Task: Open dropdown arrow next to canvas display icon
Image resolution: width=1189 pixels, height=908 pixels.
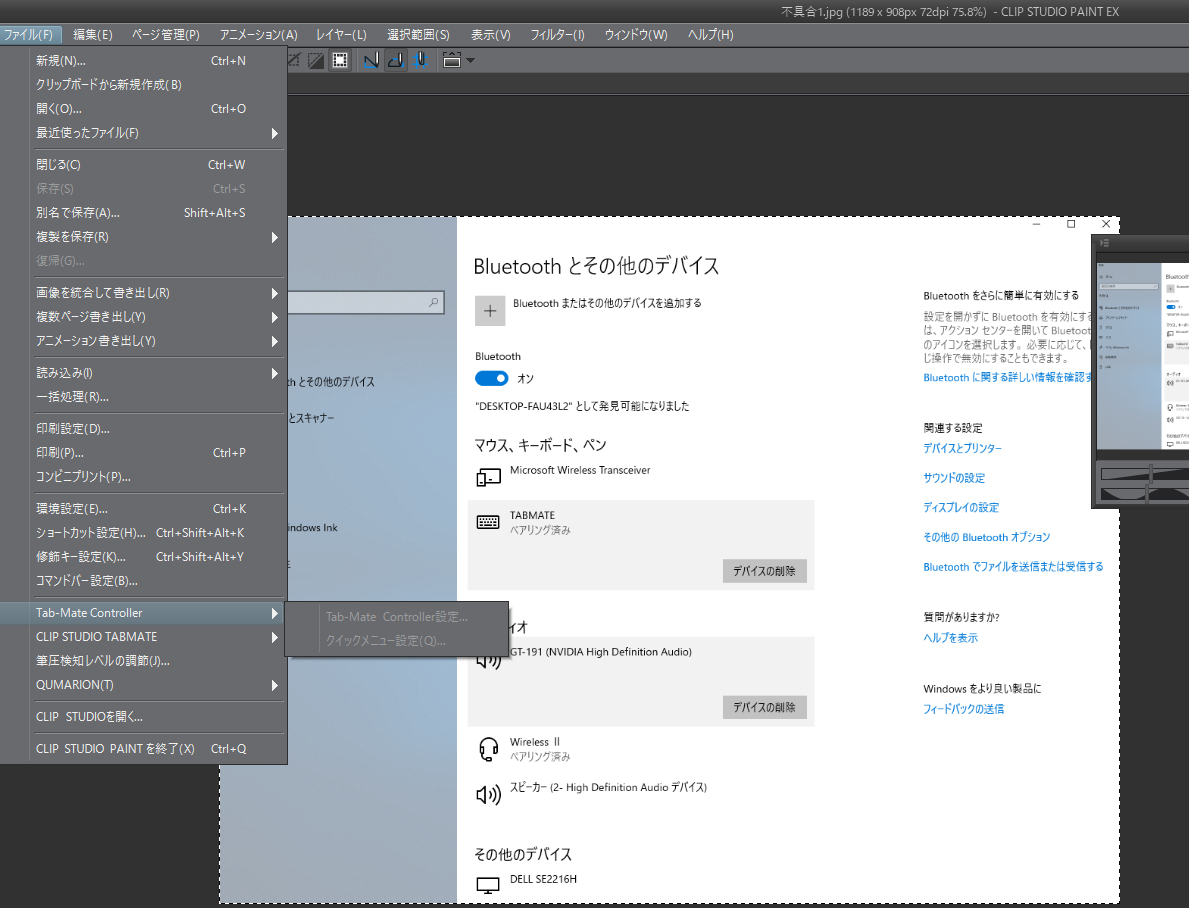Action: coord(470,60)
